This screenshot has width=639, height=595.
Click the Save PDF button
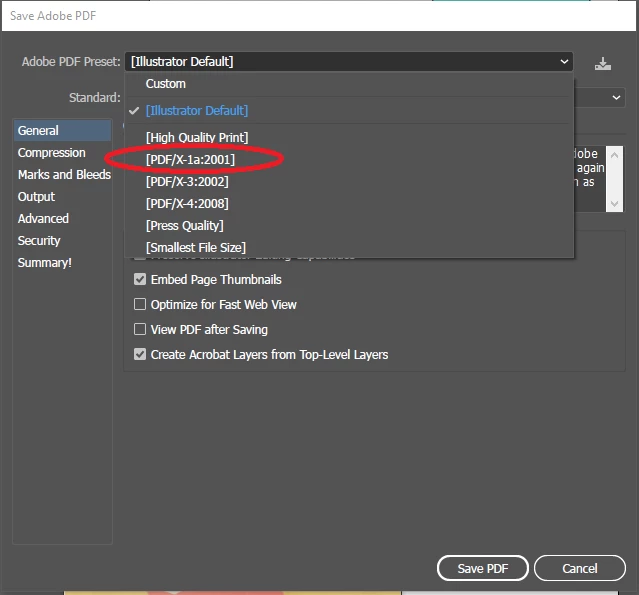coord(483,568)
